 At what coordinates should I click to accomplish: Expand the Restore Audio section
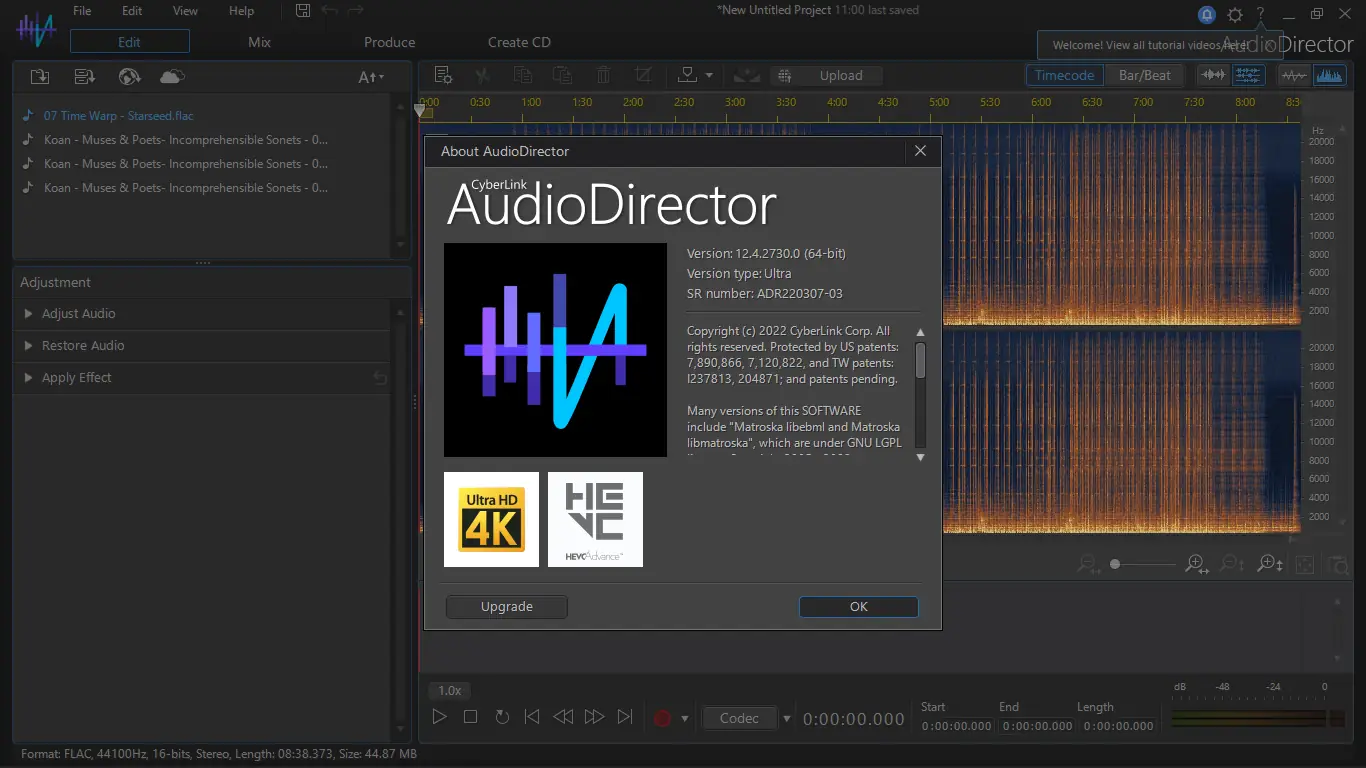(x=83, y=346)
